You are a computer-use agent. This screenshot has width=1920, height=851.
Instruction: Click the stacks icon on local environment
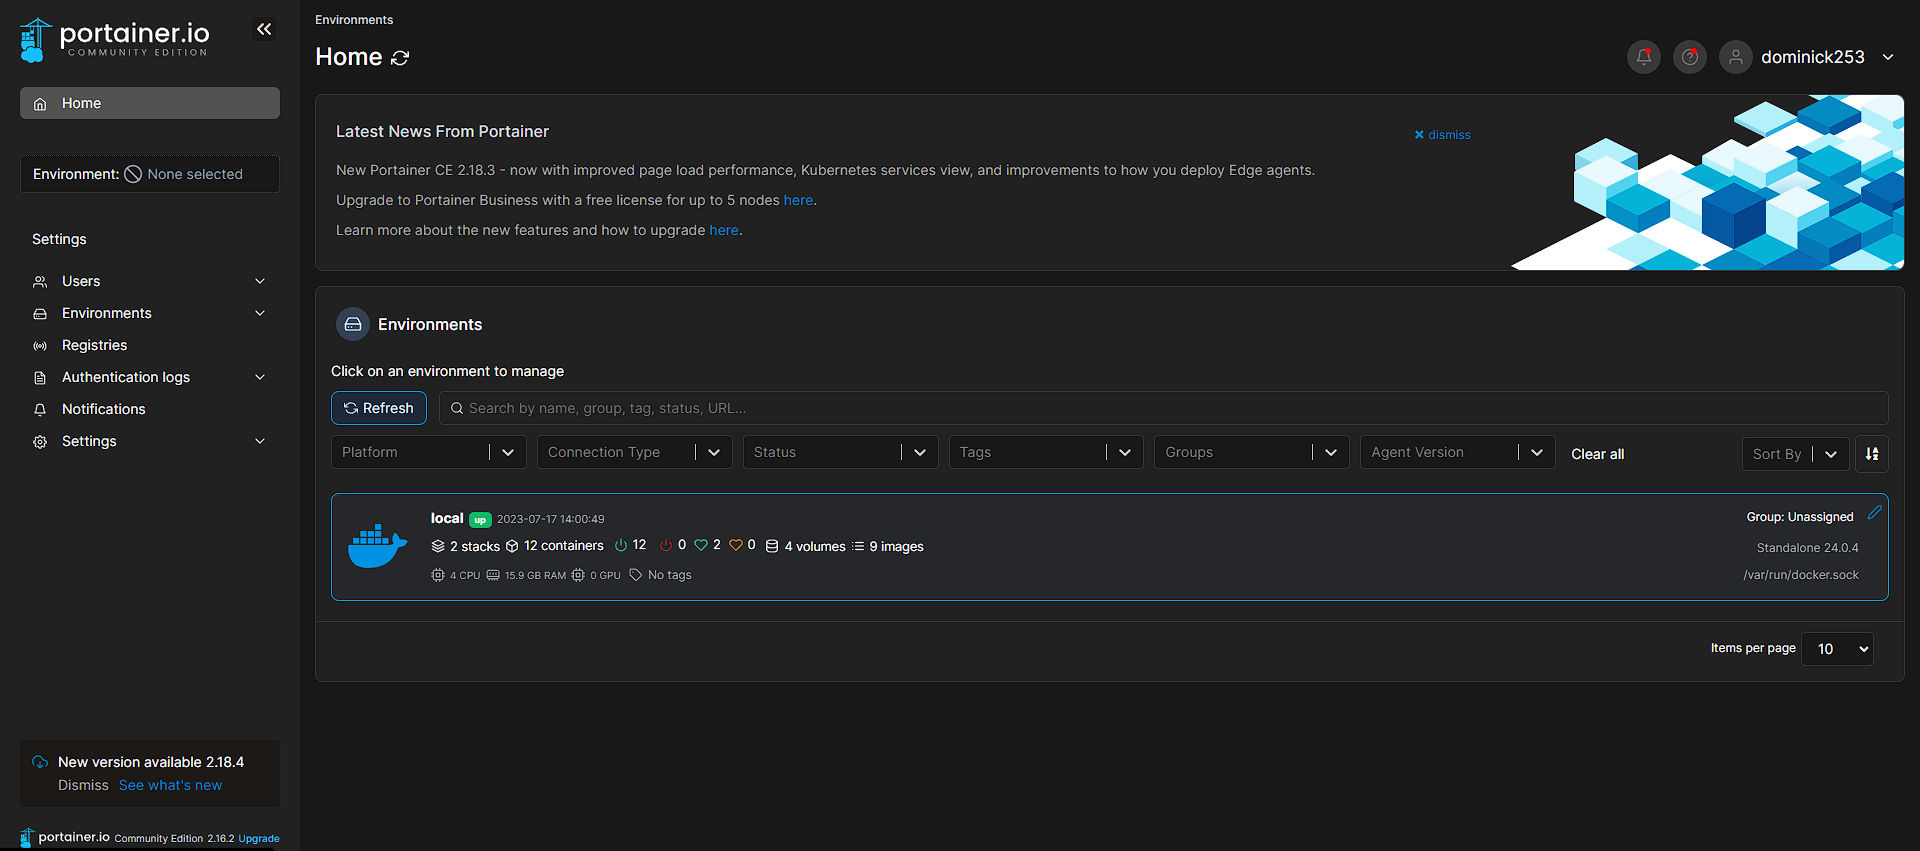(x=438, y=546)
